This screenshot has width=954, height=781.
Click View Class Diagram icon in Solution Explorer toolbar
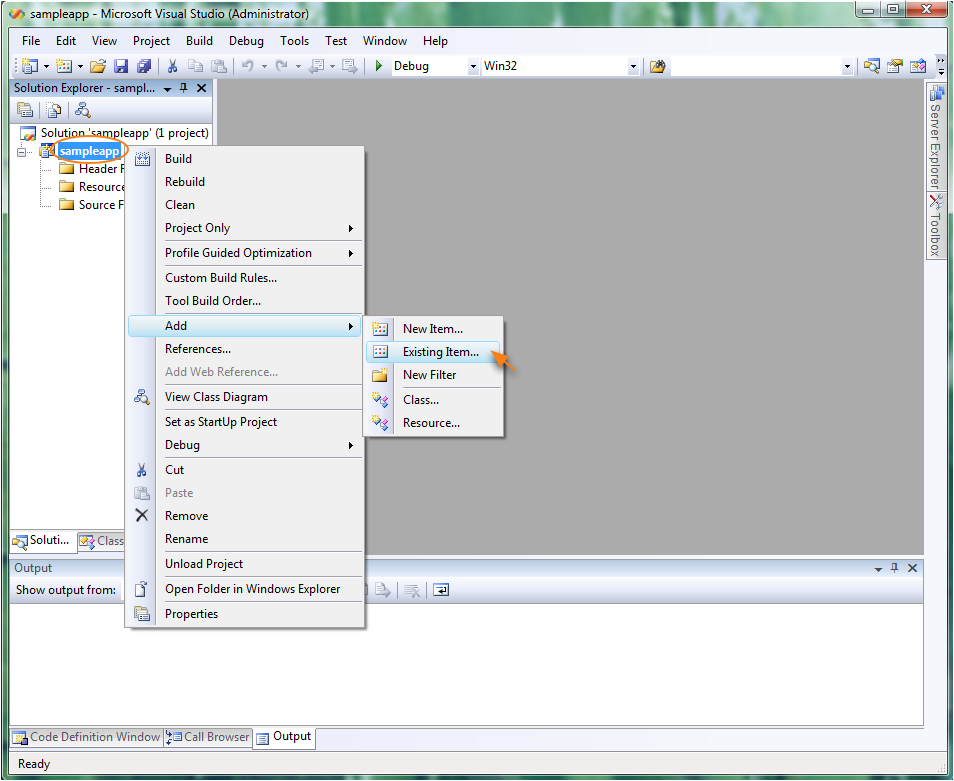point(82,110)
